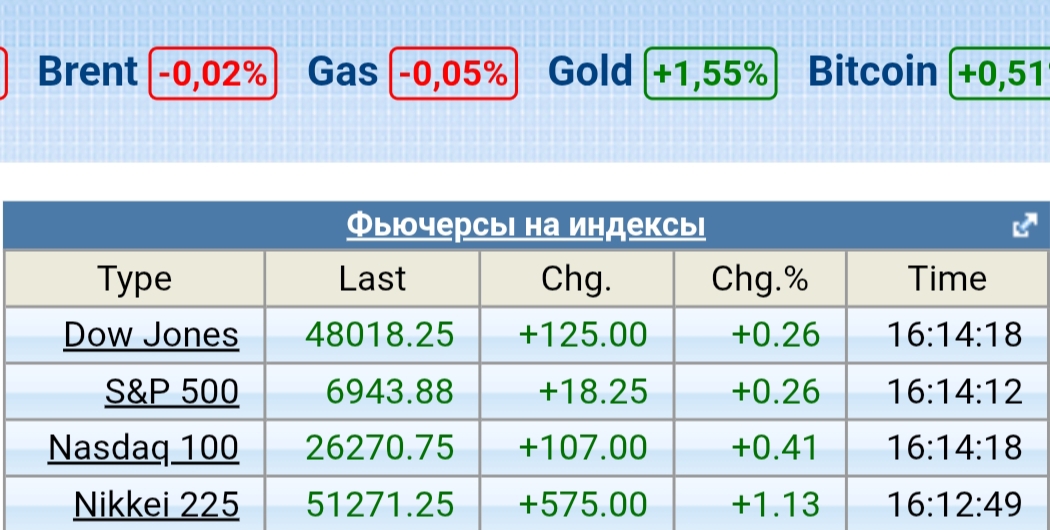
Task: Click the Gas ticker label
Action: 342,72
